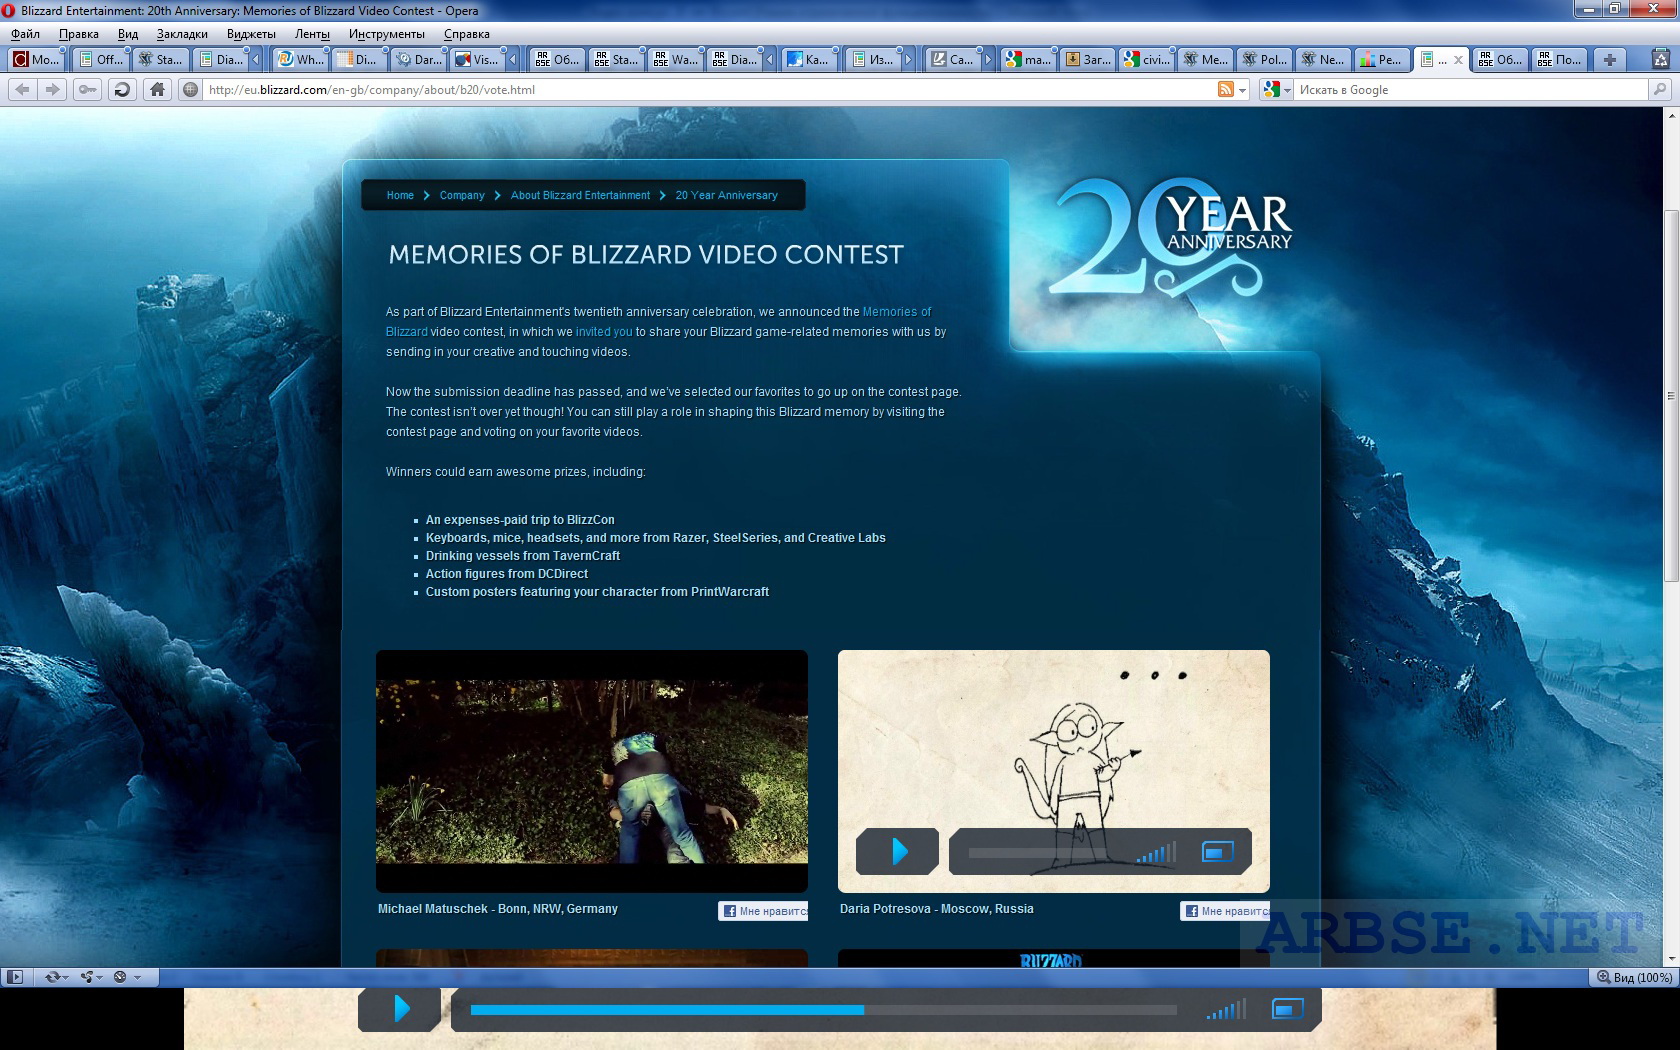This screenshot has height=1050, width=1680.
Task: Open the Правка menu
Action: (x=79, y=34)
